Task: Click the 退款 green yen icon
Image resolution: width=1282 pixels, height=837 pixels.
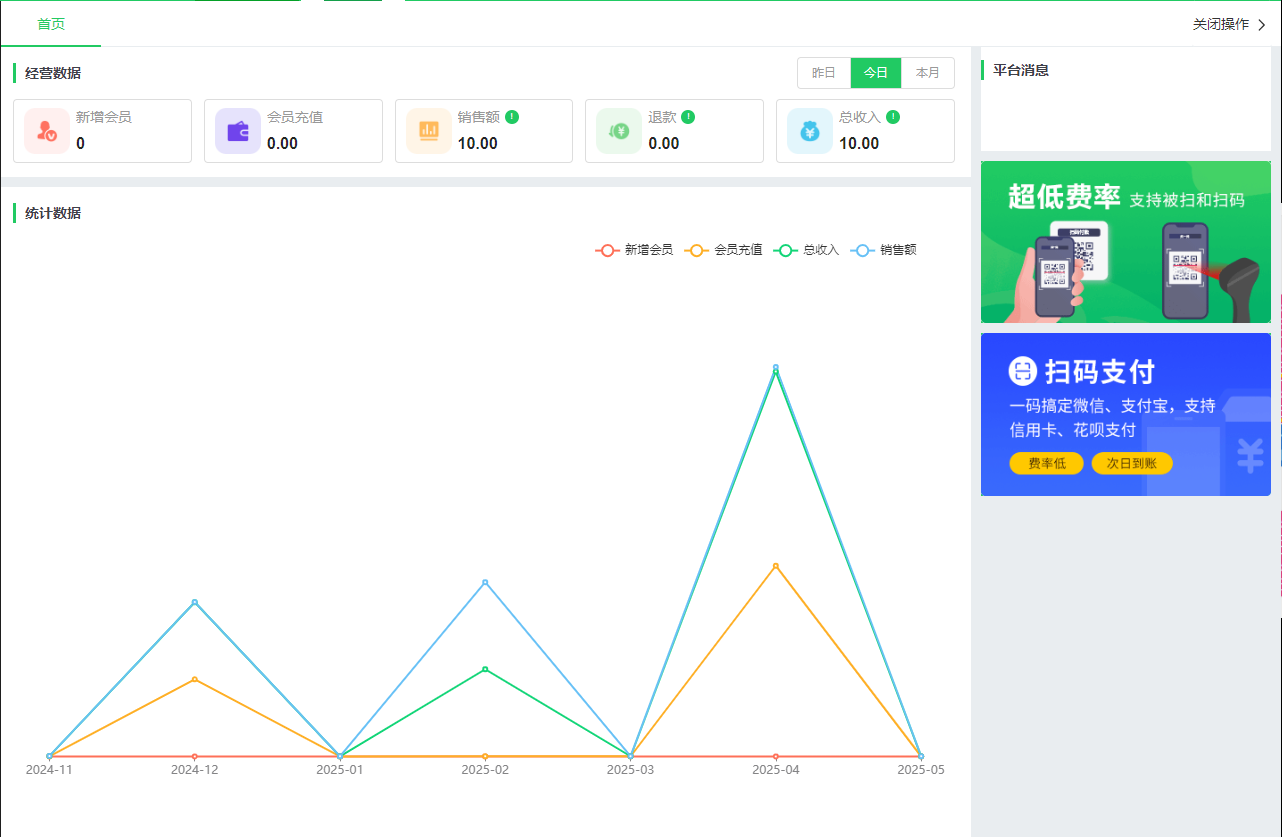Action: (619, 131)
